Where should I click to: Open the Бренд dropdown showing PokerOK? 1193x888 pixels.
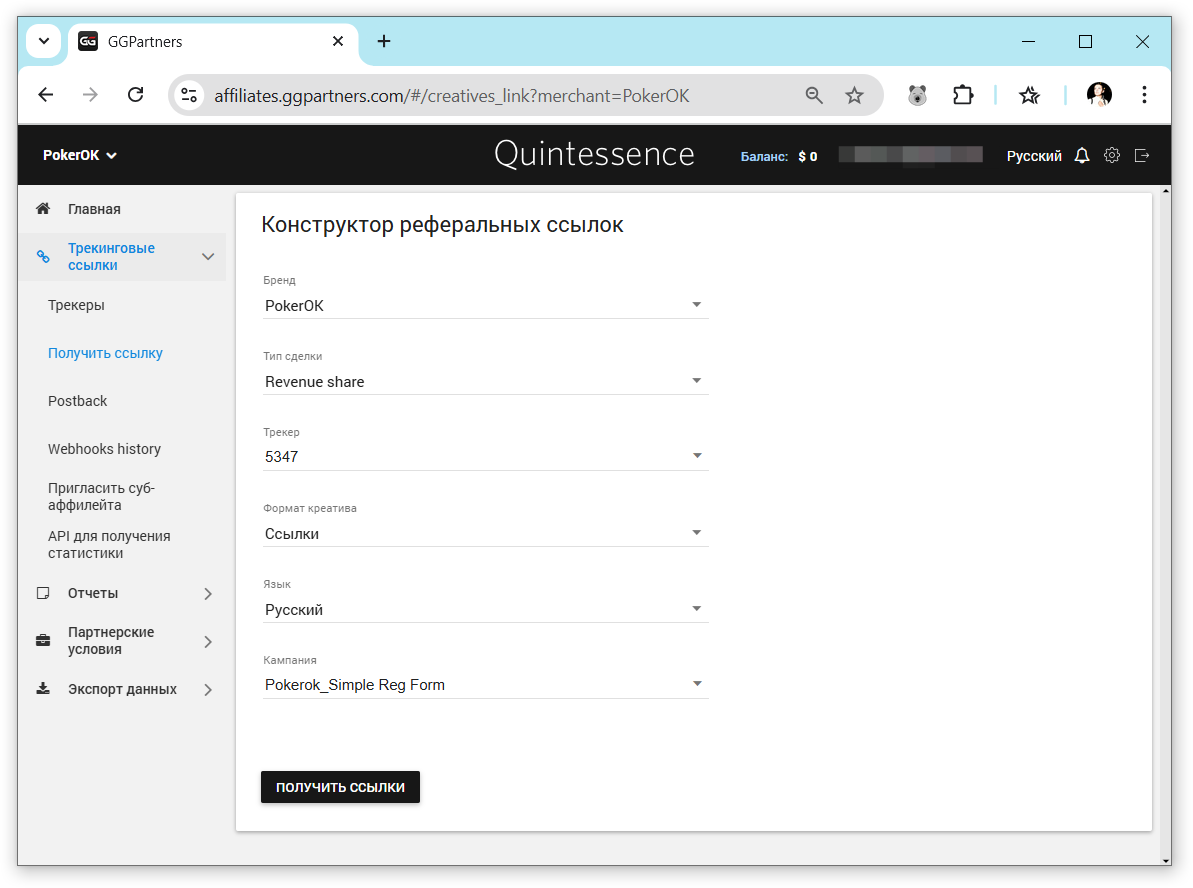pyautogui.click(x=485, y=305)
